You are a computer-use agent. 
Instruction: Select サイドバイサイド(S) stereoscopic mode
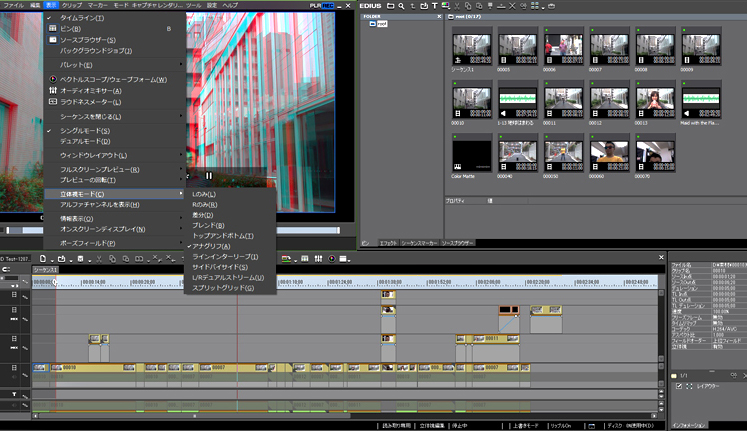pos(230,267)
